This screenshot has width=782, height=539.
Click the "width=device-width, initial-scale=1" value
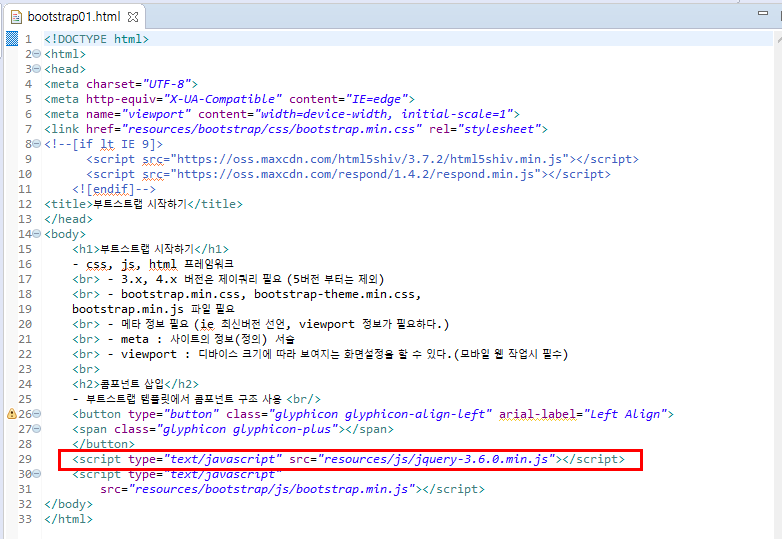point(384,114)
